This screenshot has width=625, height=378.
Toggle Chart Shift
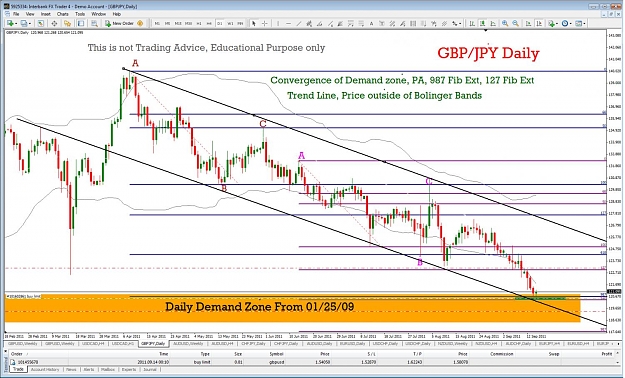click(x=539, y=24)
